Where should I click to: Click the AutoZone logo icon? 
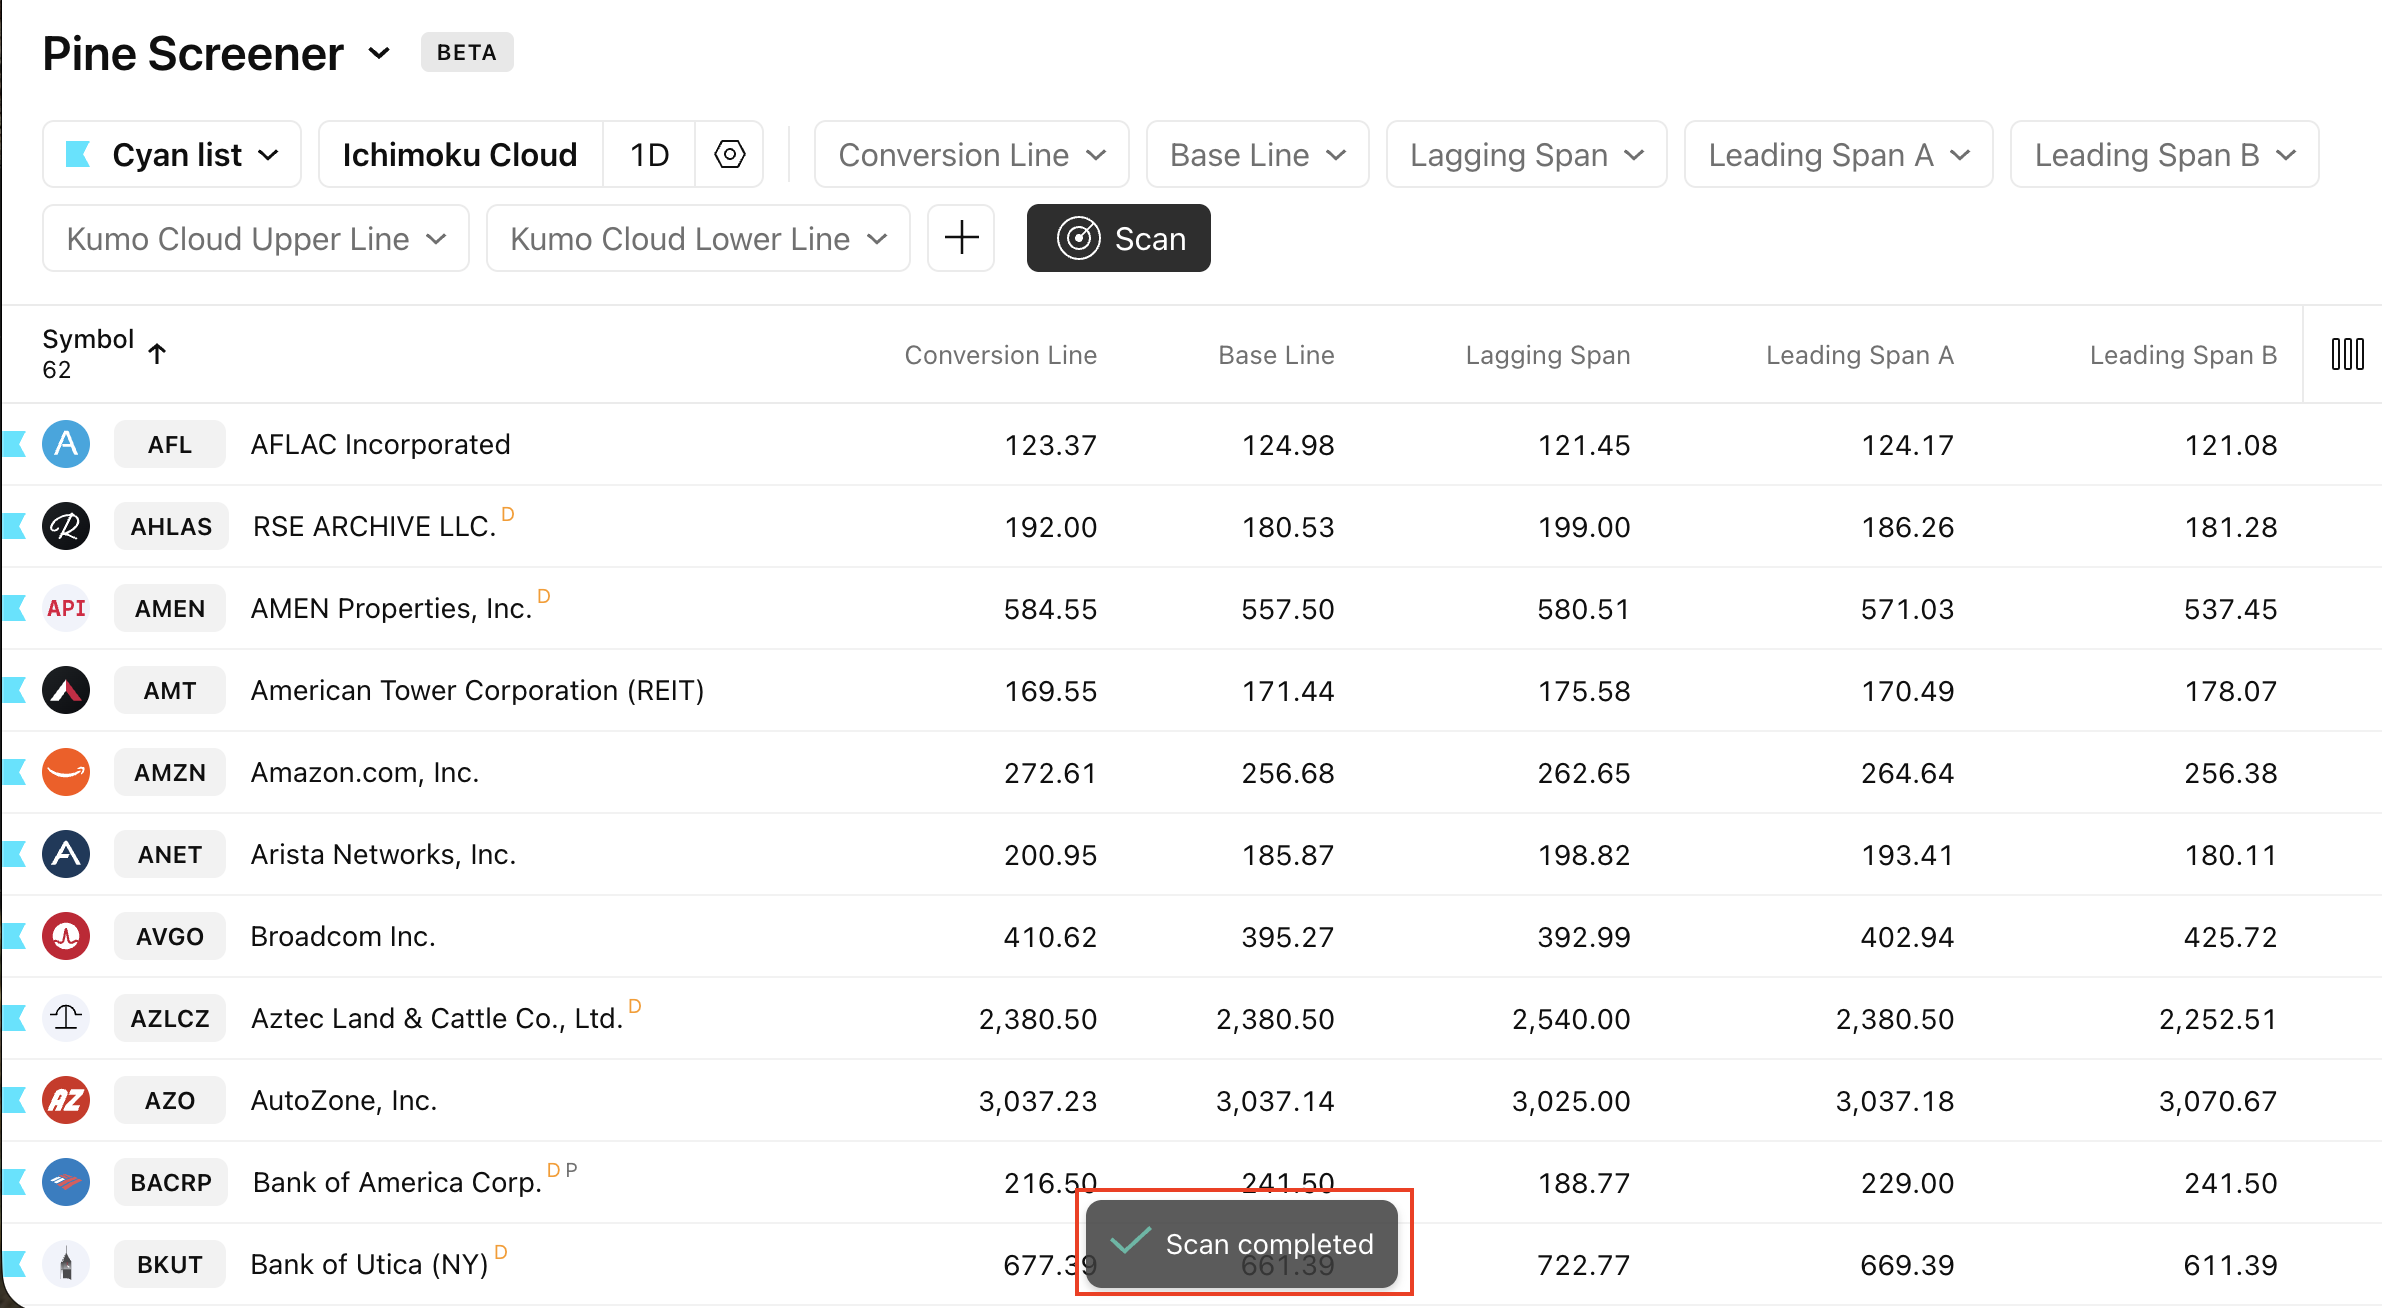pos(66,1100)
